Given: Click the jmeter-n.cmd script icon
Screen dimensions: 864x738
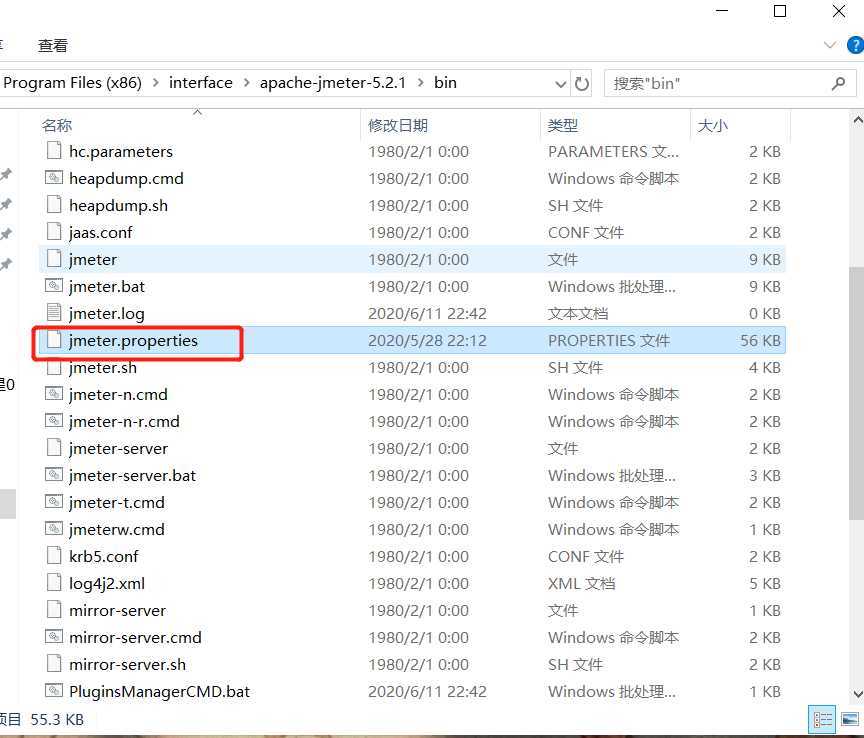Looking at the screenshot, I should (x=54, y=394).
